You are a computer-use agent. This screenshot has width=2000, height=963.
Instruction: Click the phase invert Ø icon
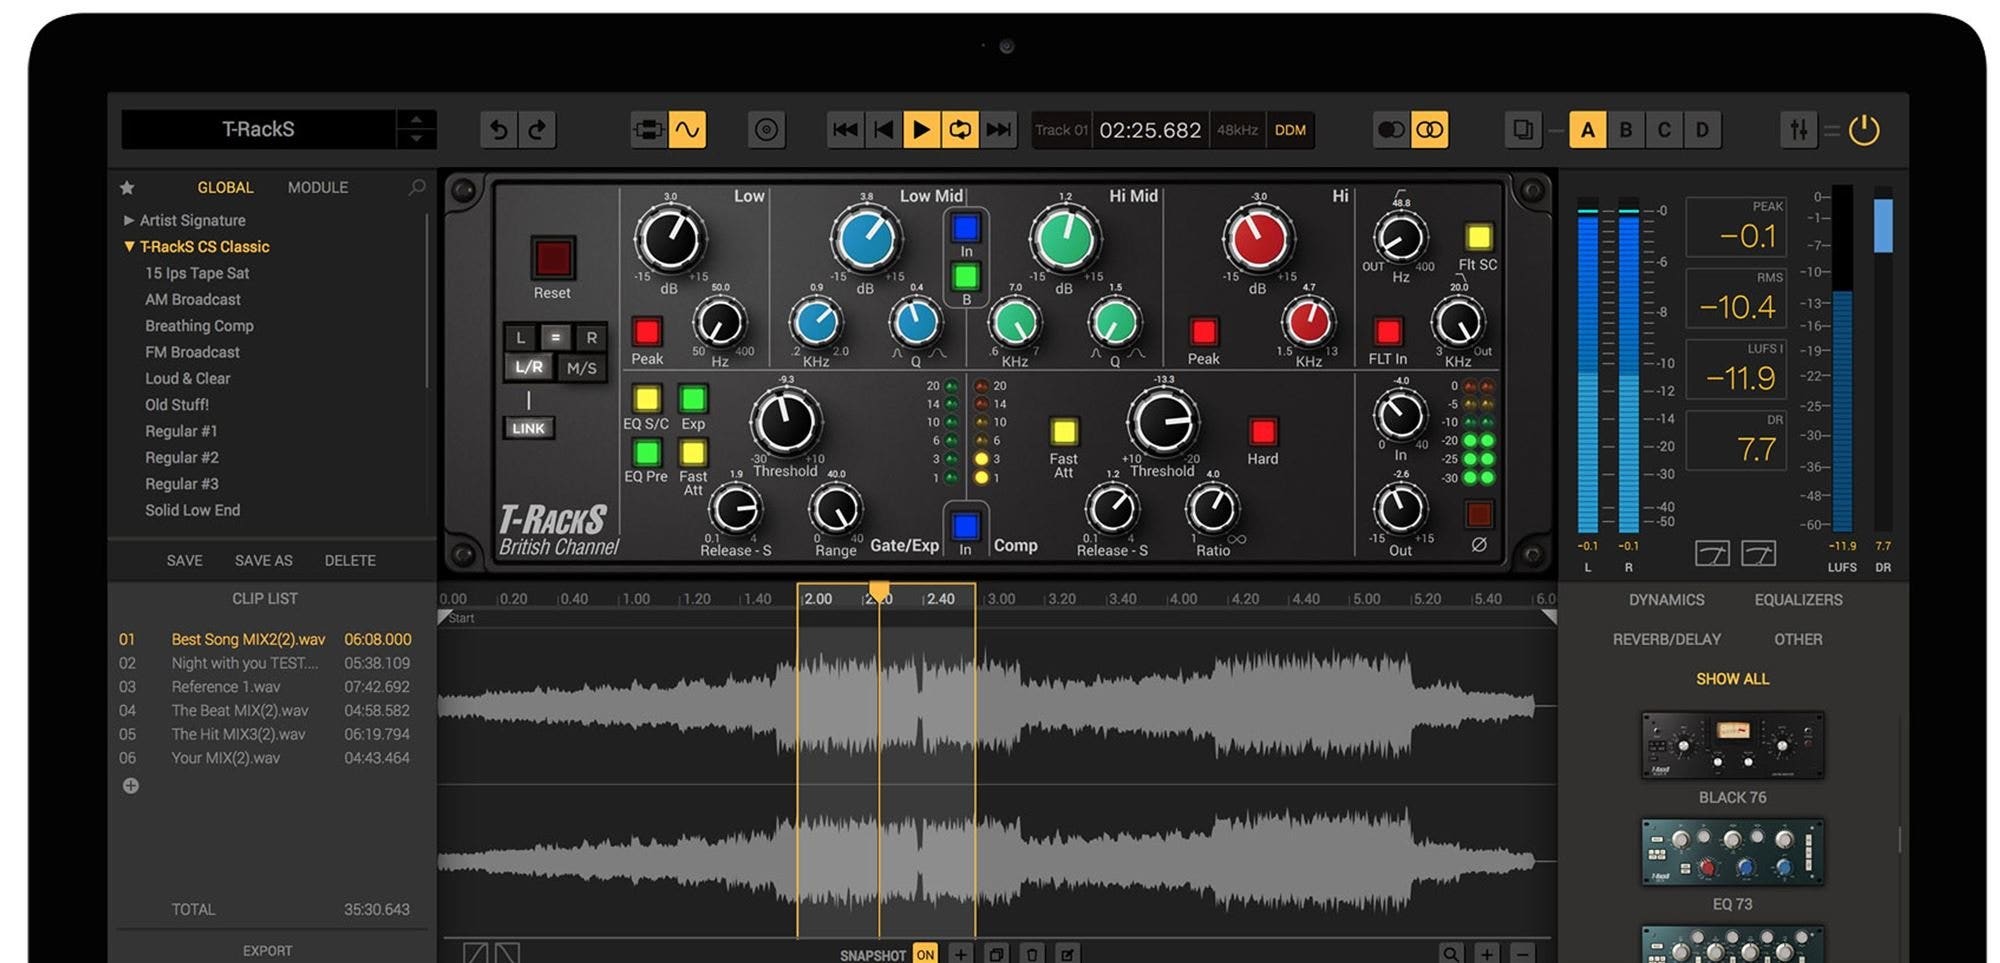tap(1479, 544)
